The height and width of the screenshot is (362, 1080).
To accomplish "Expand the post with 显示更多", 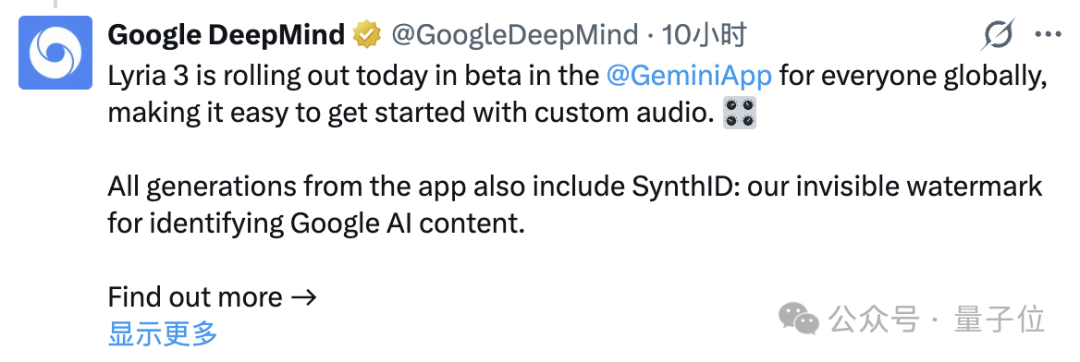I will pos(163,334).
